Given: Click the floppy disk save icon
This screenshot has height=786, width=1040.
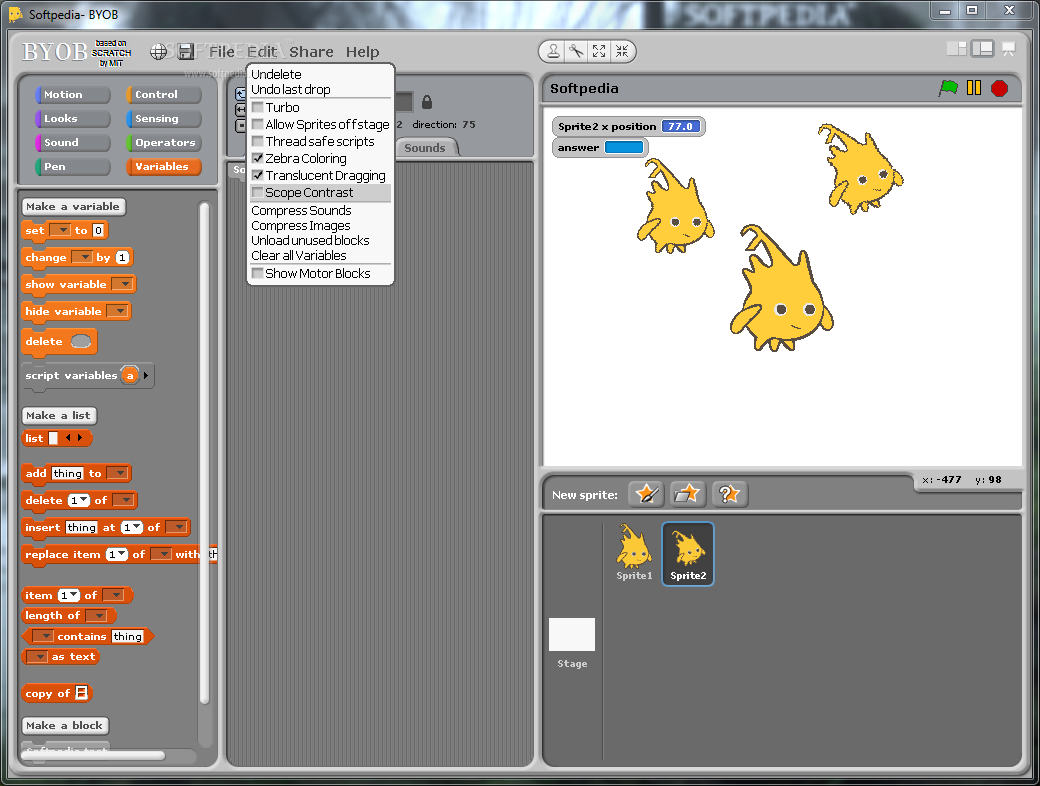Looking at the screenshot, I should click(186, 52).
